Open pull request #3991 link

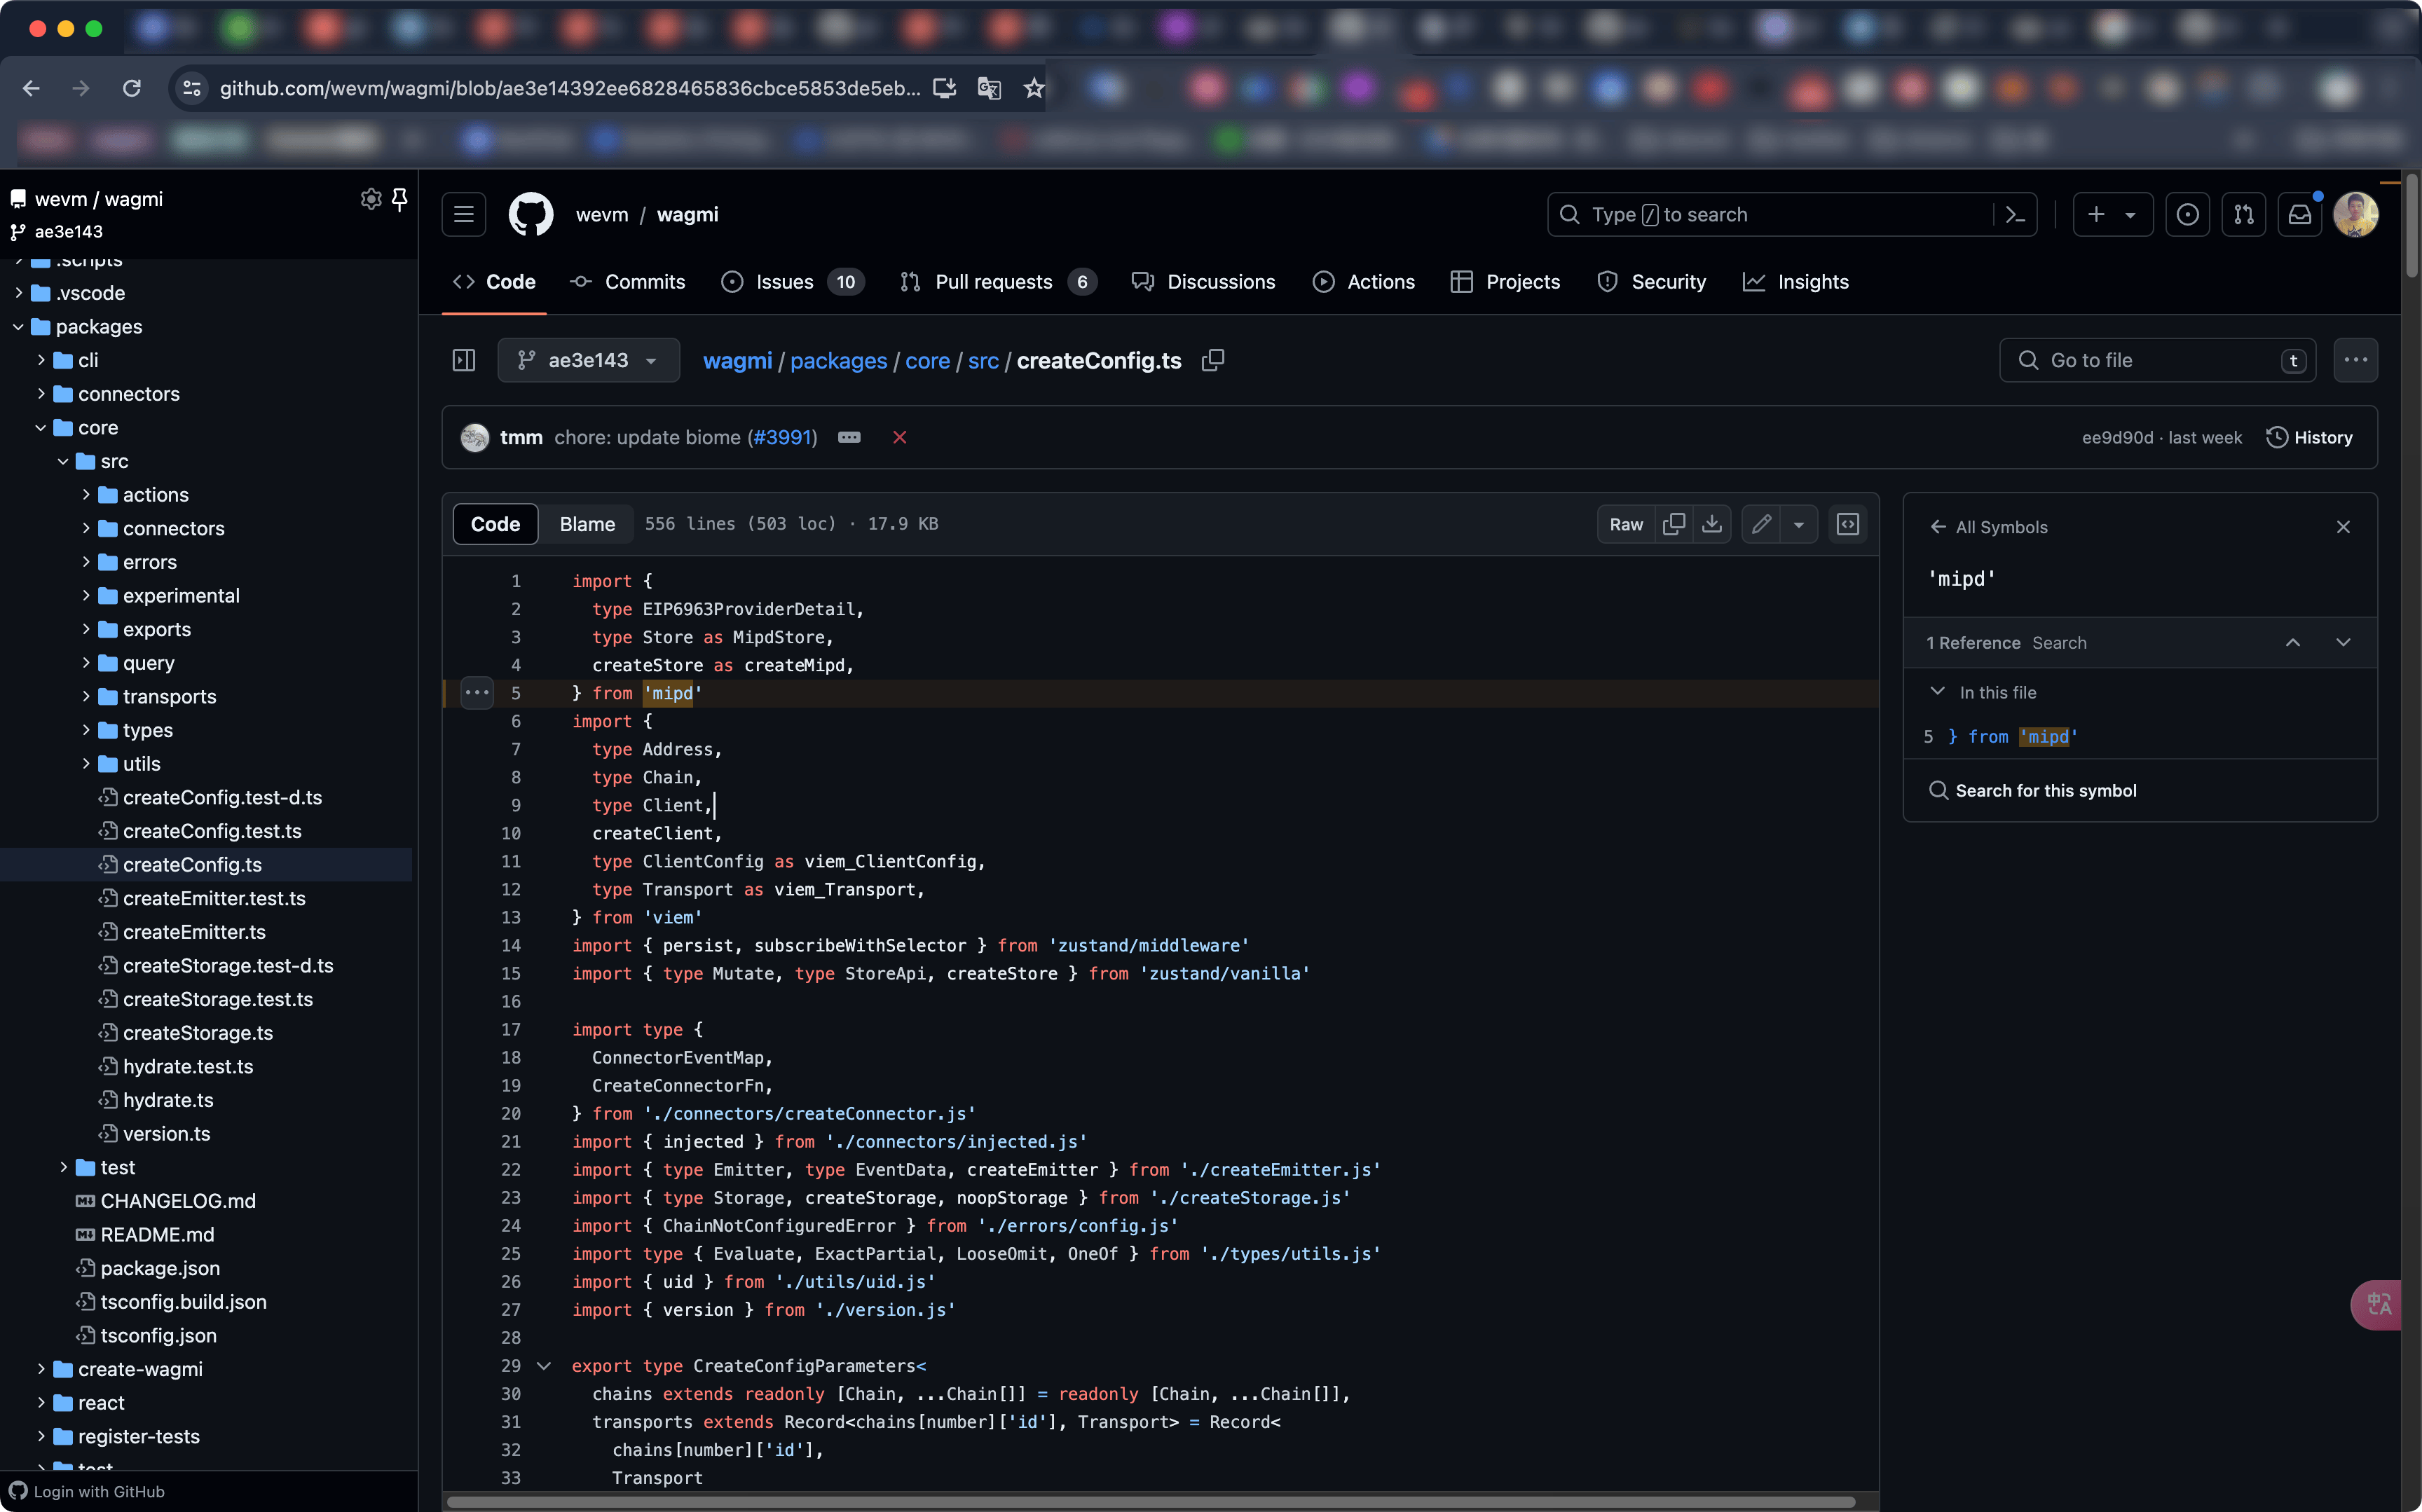pos(782,437)
